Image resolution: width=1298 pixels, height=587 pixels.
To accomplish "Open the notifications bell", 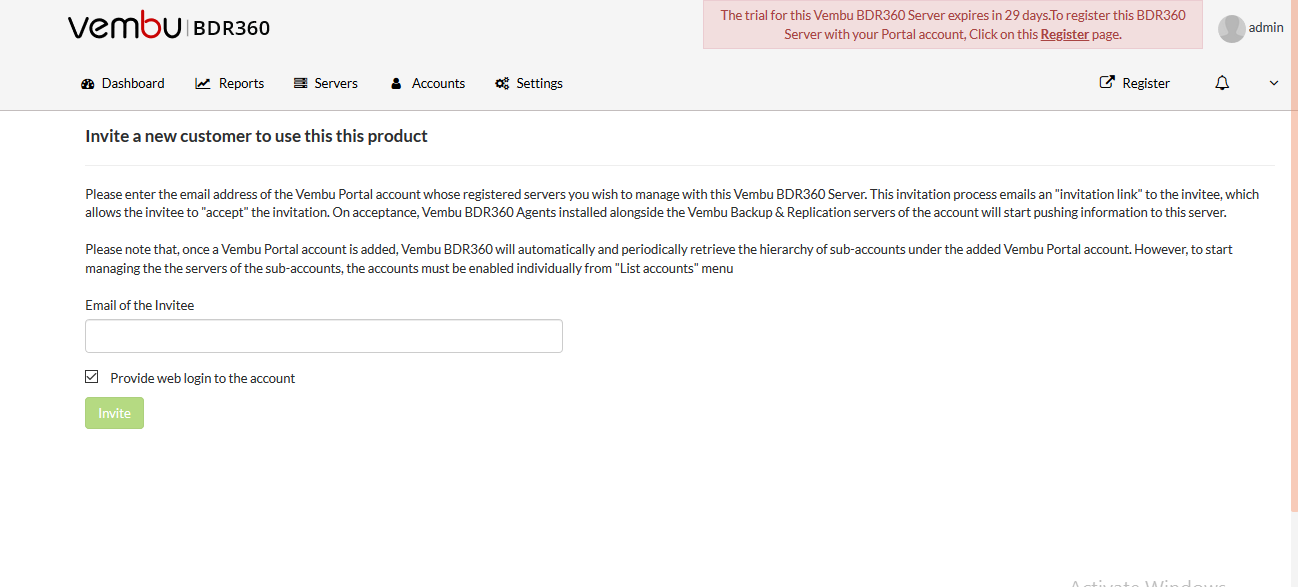I will click(x=1222, y=83).
